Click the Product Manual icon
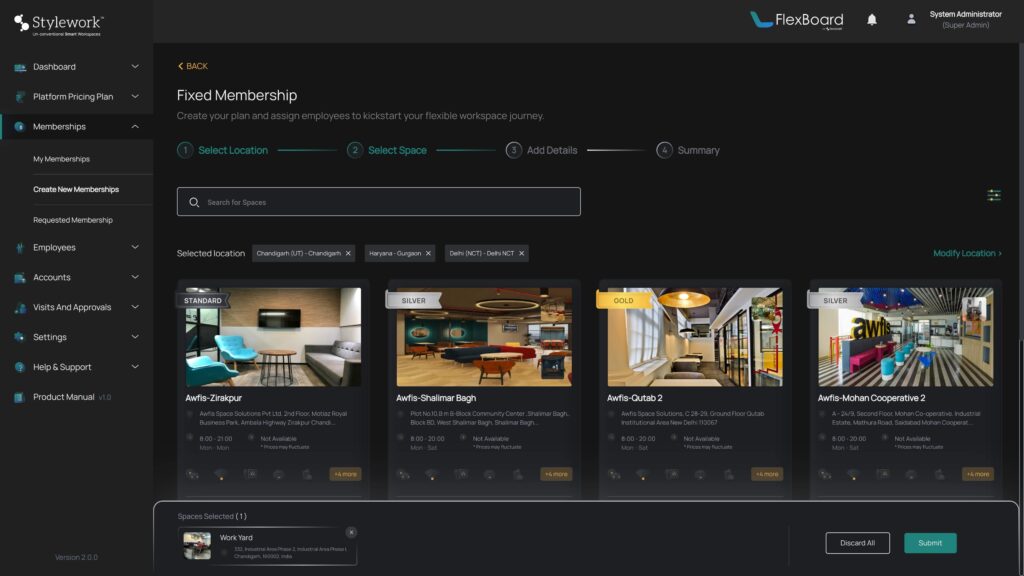 click(20, 397)
